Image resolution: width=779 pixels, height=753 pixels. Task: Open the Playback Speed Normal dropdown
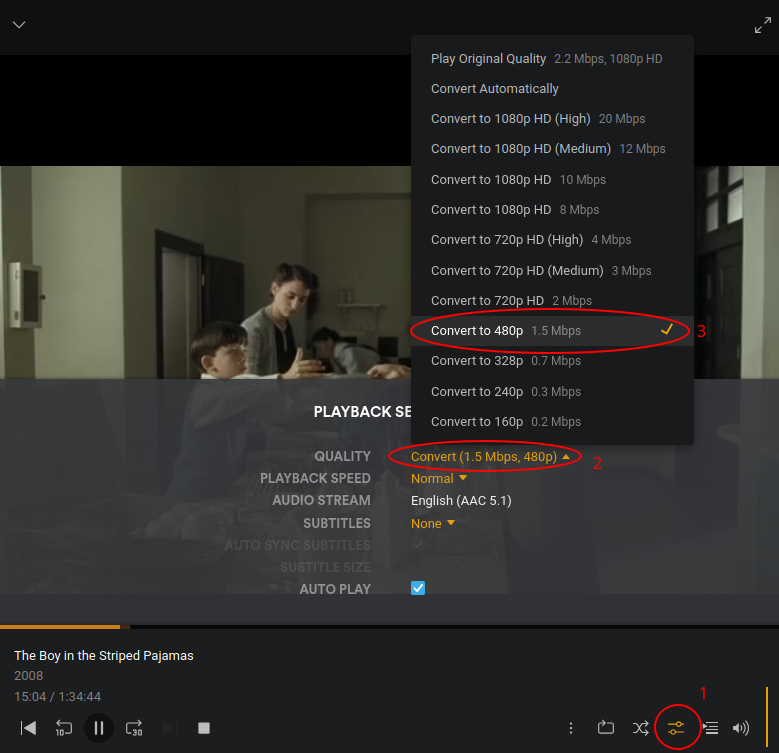point(439,478)
